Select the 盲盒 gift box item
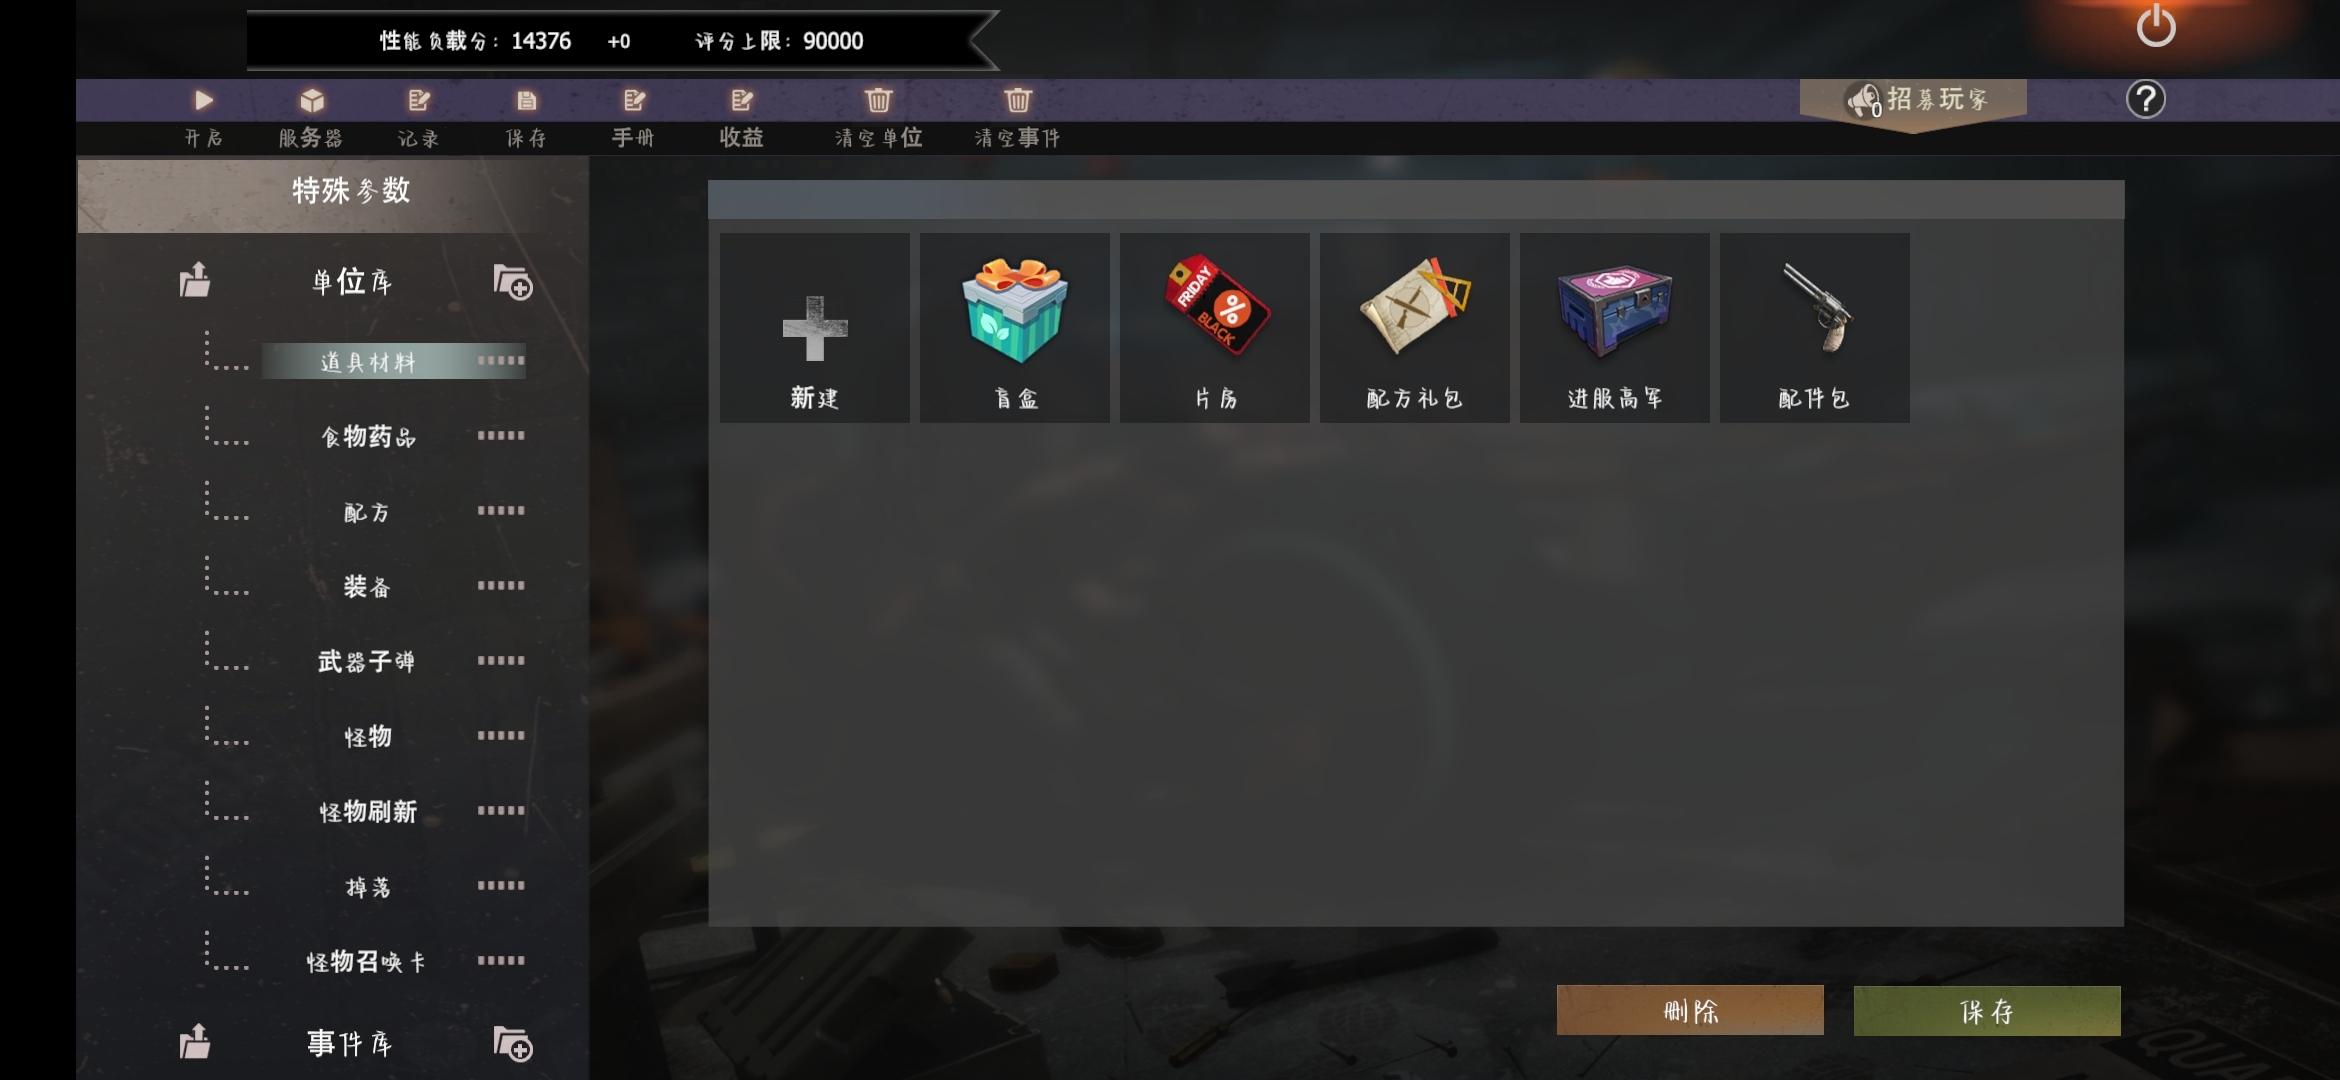Viewport: 2340px width, 1080px height. pyautogui.click(x=1014, y=328)
